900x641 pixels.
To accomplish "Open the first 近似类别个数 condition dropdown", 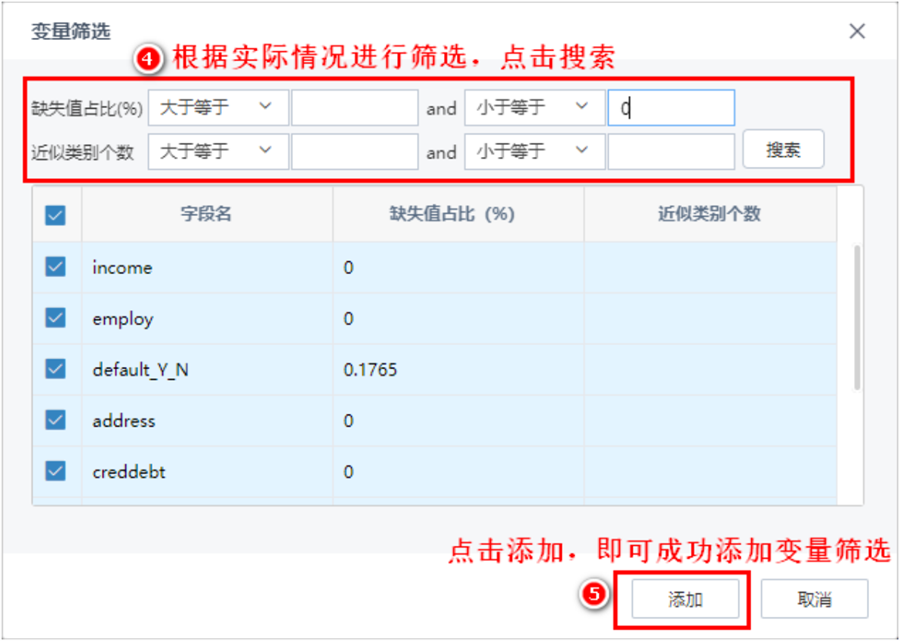I will [x=218, y=152].
